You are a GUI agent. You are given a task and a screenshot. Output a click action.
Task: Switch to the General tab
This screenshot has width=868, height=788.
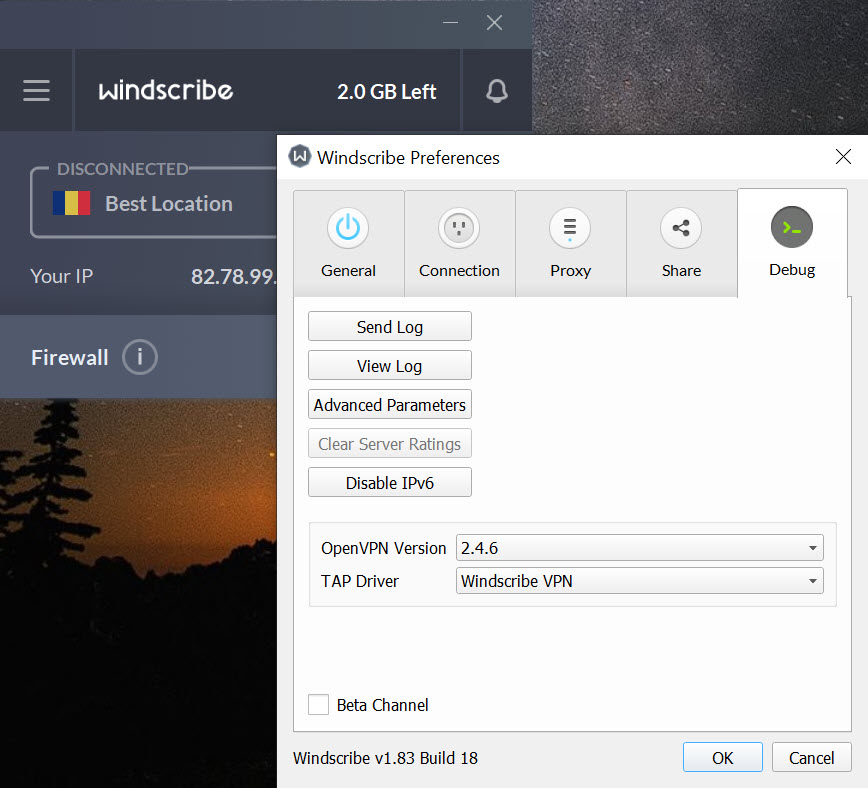pos(349,244)
